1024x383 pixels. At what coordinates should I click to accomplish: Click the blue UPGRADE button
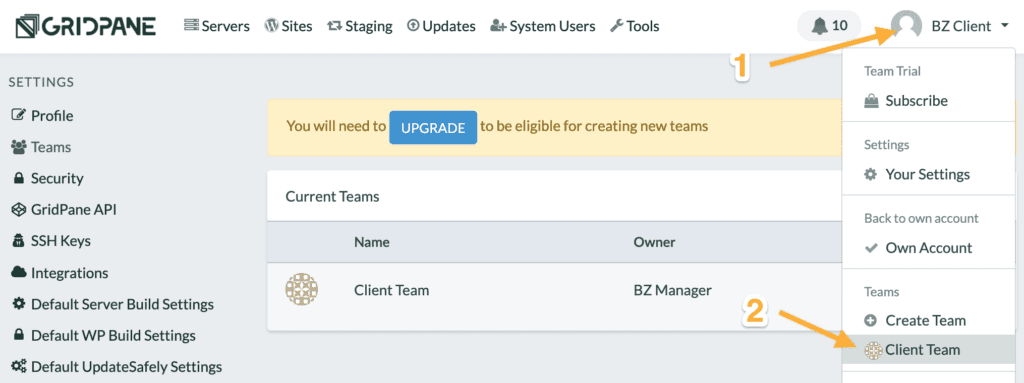pyautogui.click(x=433, y=127)
